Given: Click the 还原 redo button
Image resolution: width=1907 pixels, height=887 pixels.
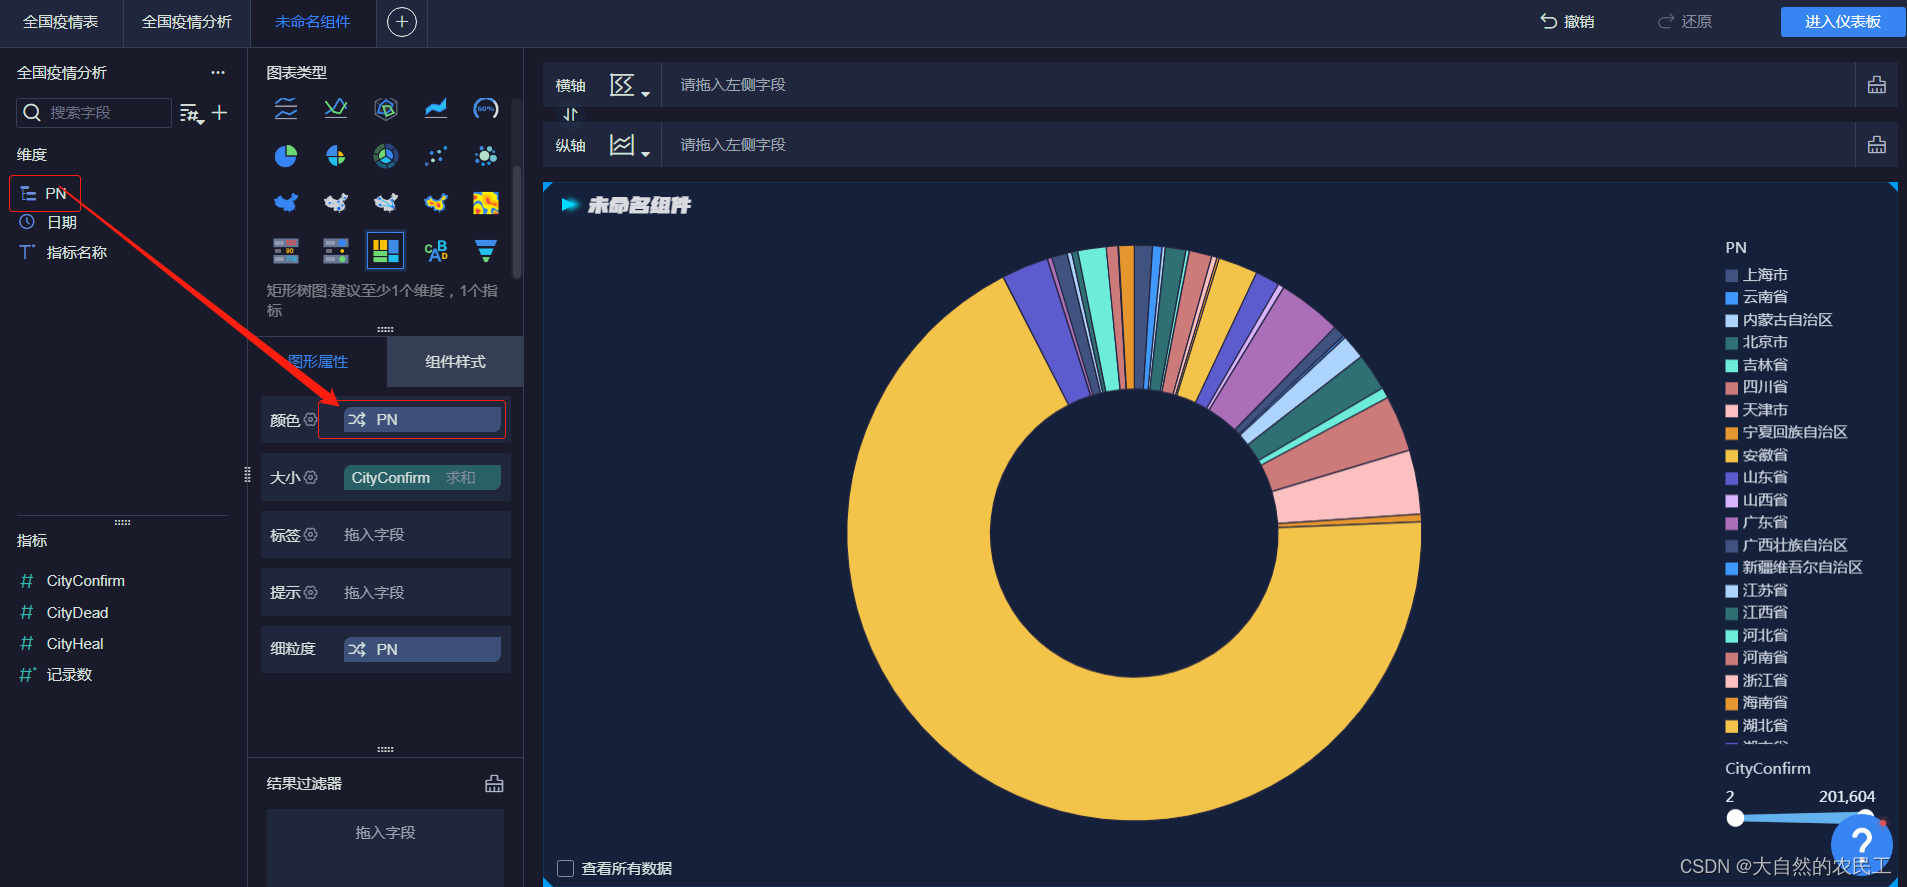Looking at the screenshot, I should pos(1685,22).
